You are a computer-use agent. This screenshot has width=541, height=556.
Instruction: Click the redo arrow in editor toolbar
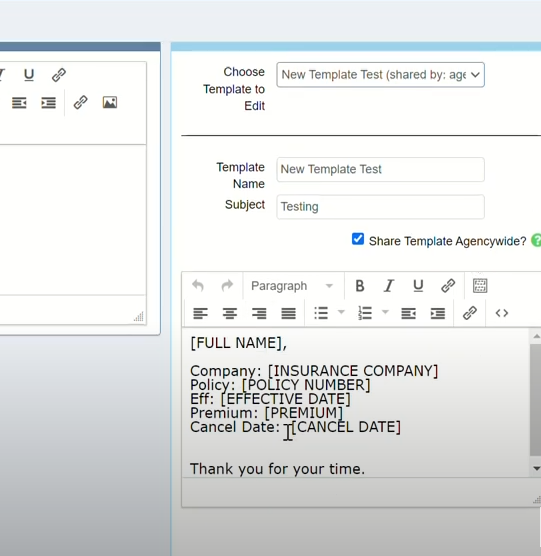(x=227, y=285)
